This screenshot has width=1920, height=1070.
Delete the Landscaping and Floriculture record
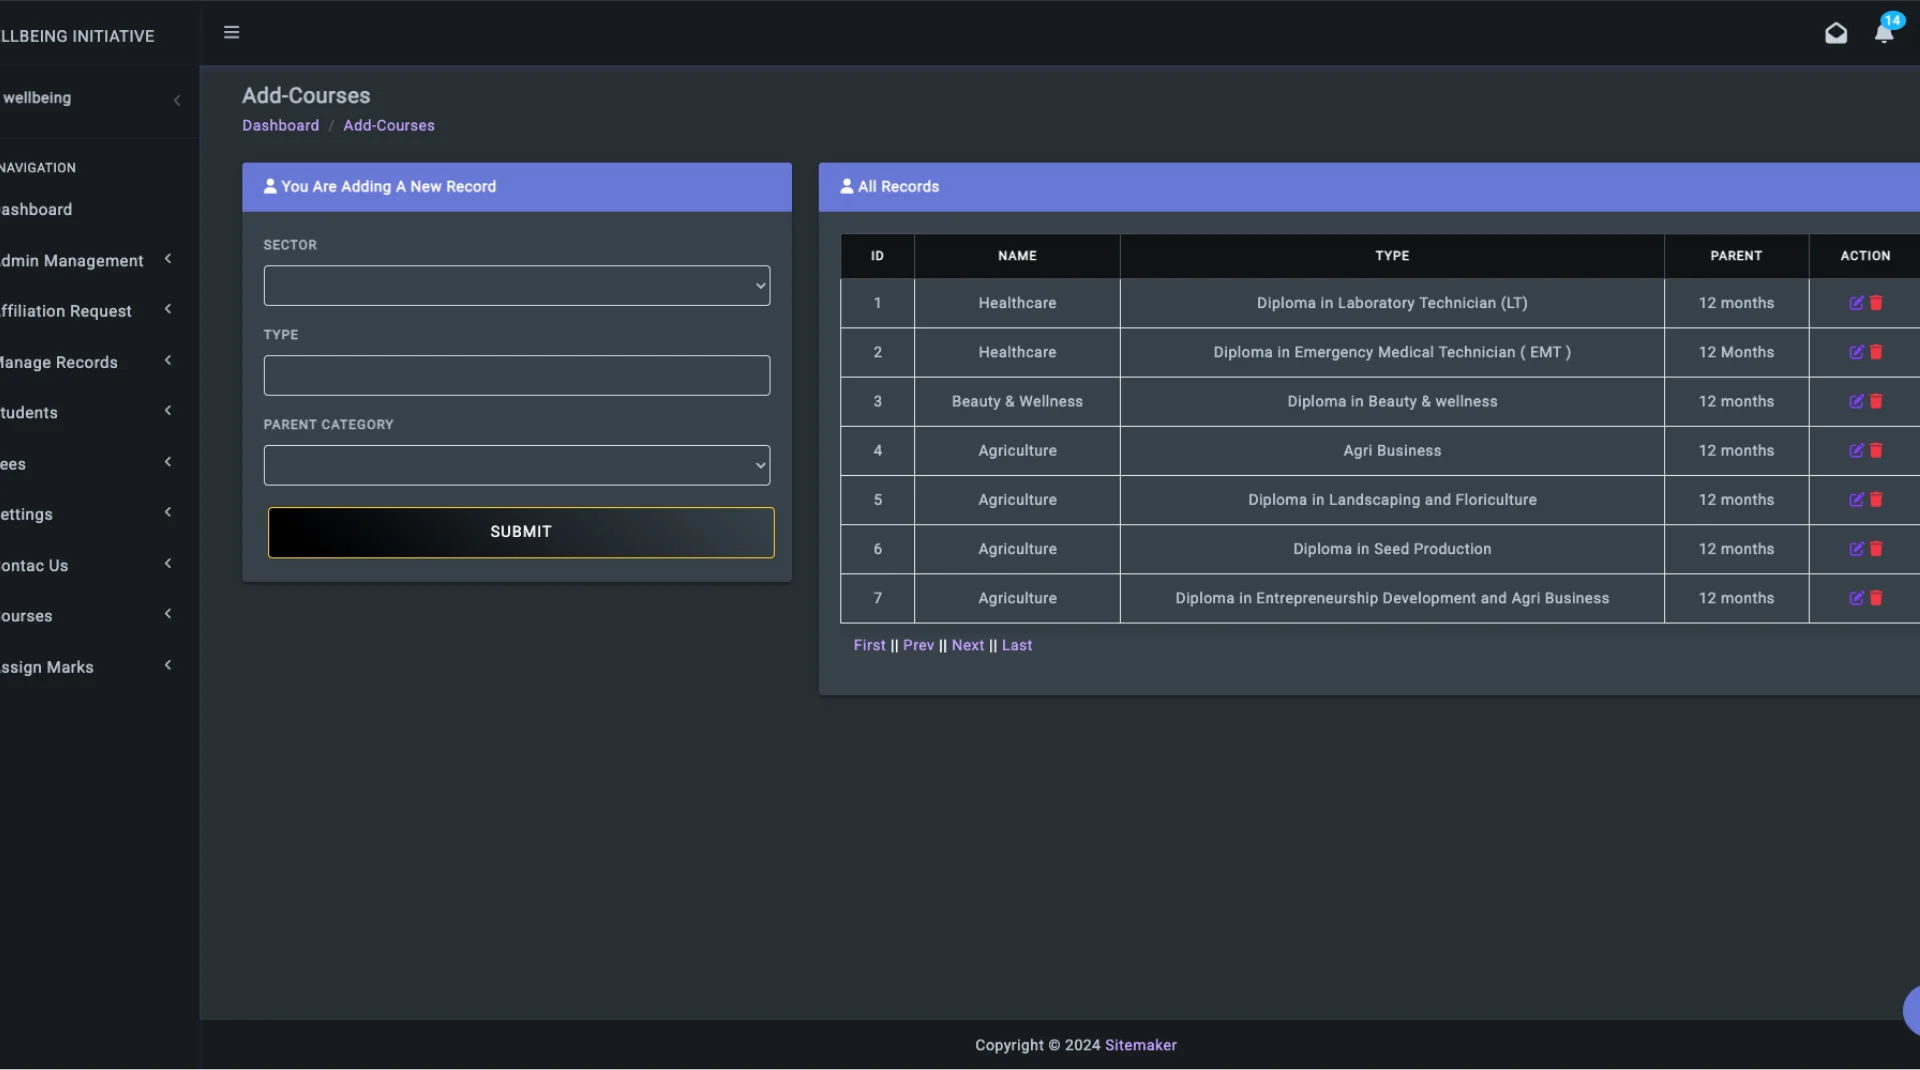[1876, 500]
